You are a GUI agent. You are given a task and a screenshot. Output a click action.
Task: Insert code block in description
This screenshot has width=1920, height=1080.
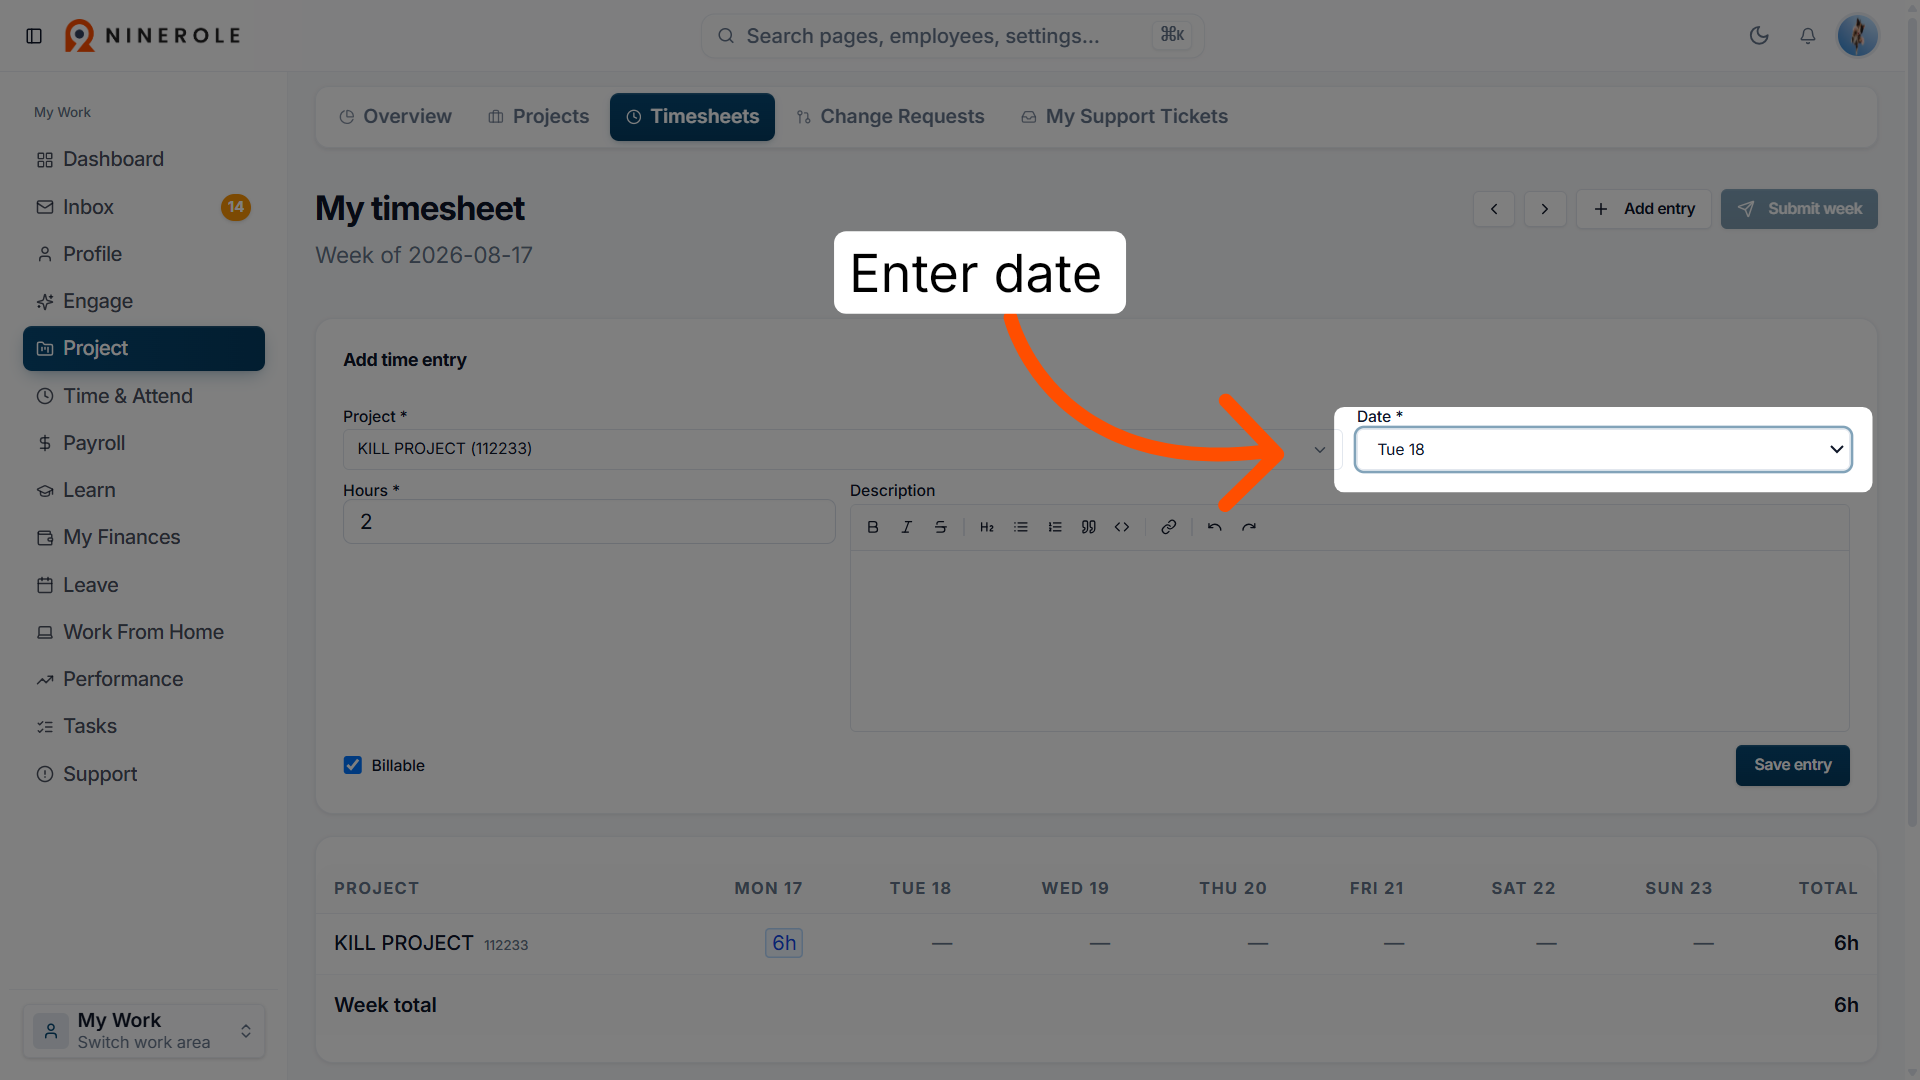click(x=1122, y=527)
